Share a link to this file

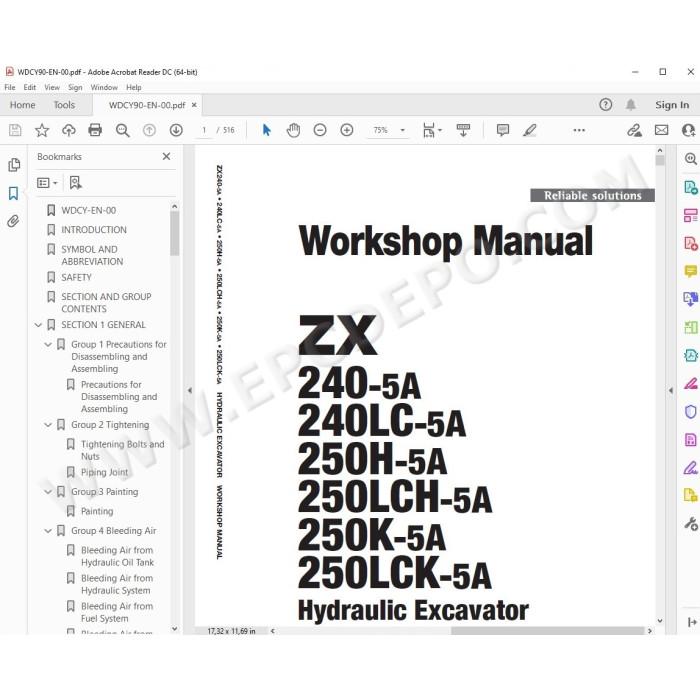coord(634,130)
